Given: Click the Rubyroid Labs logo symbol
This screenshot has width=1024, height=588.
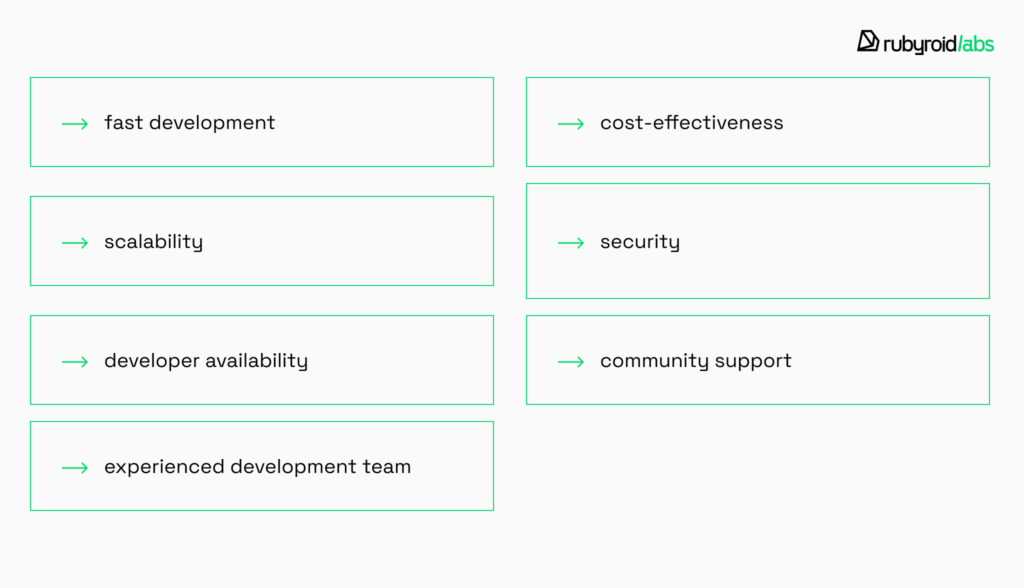Looking at the screenshot, I should (x=868, y=41).
